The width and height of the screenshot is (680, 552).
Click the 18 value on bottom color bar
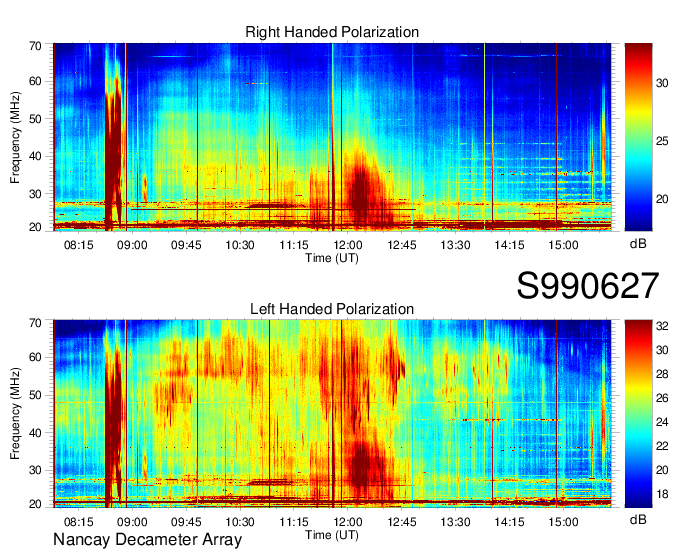click(662, 494)
